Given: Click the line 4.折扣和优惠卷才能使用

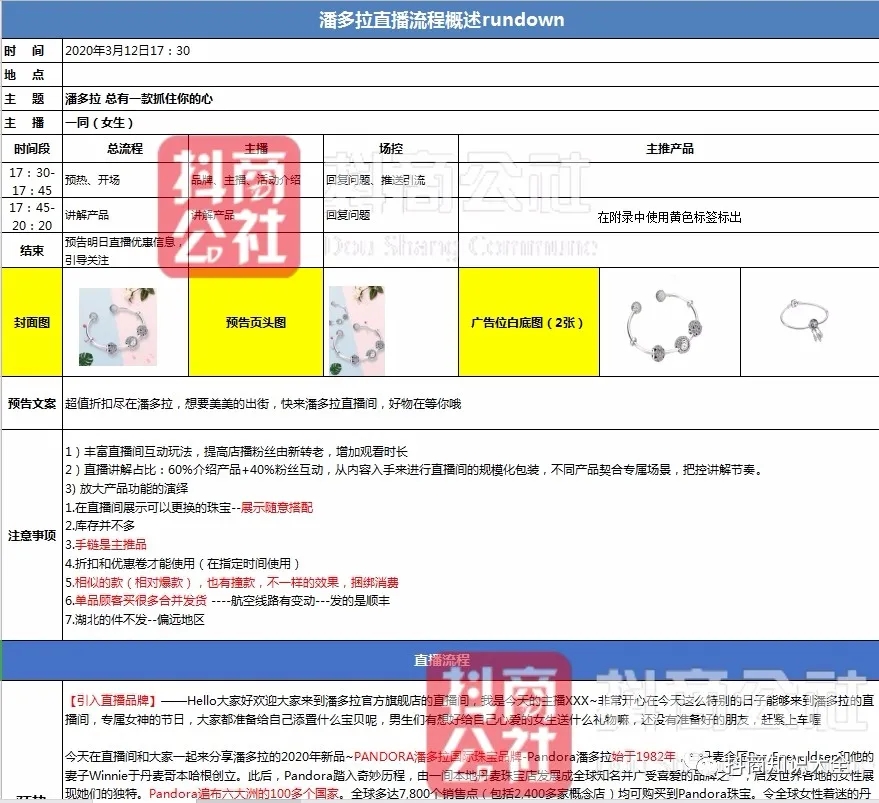Looking at the screenshot, I should click(x=183, y=564).
